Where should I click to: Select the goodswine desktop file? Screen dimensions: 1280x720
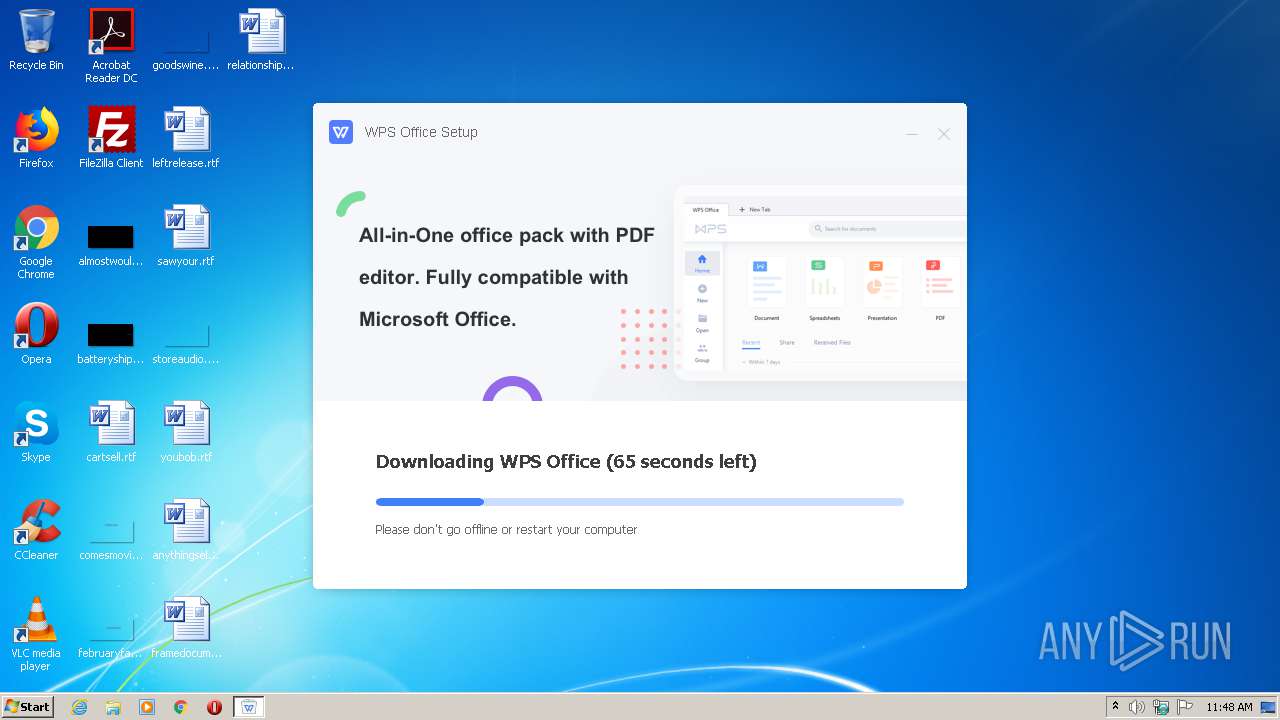tap(186, 41)
